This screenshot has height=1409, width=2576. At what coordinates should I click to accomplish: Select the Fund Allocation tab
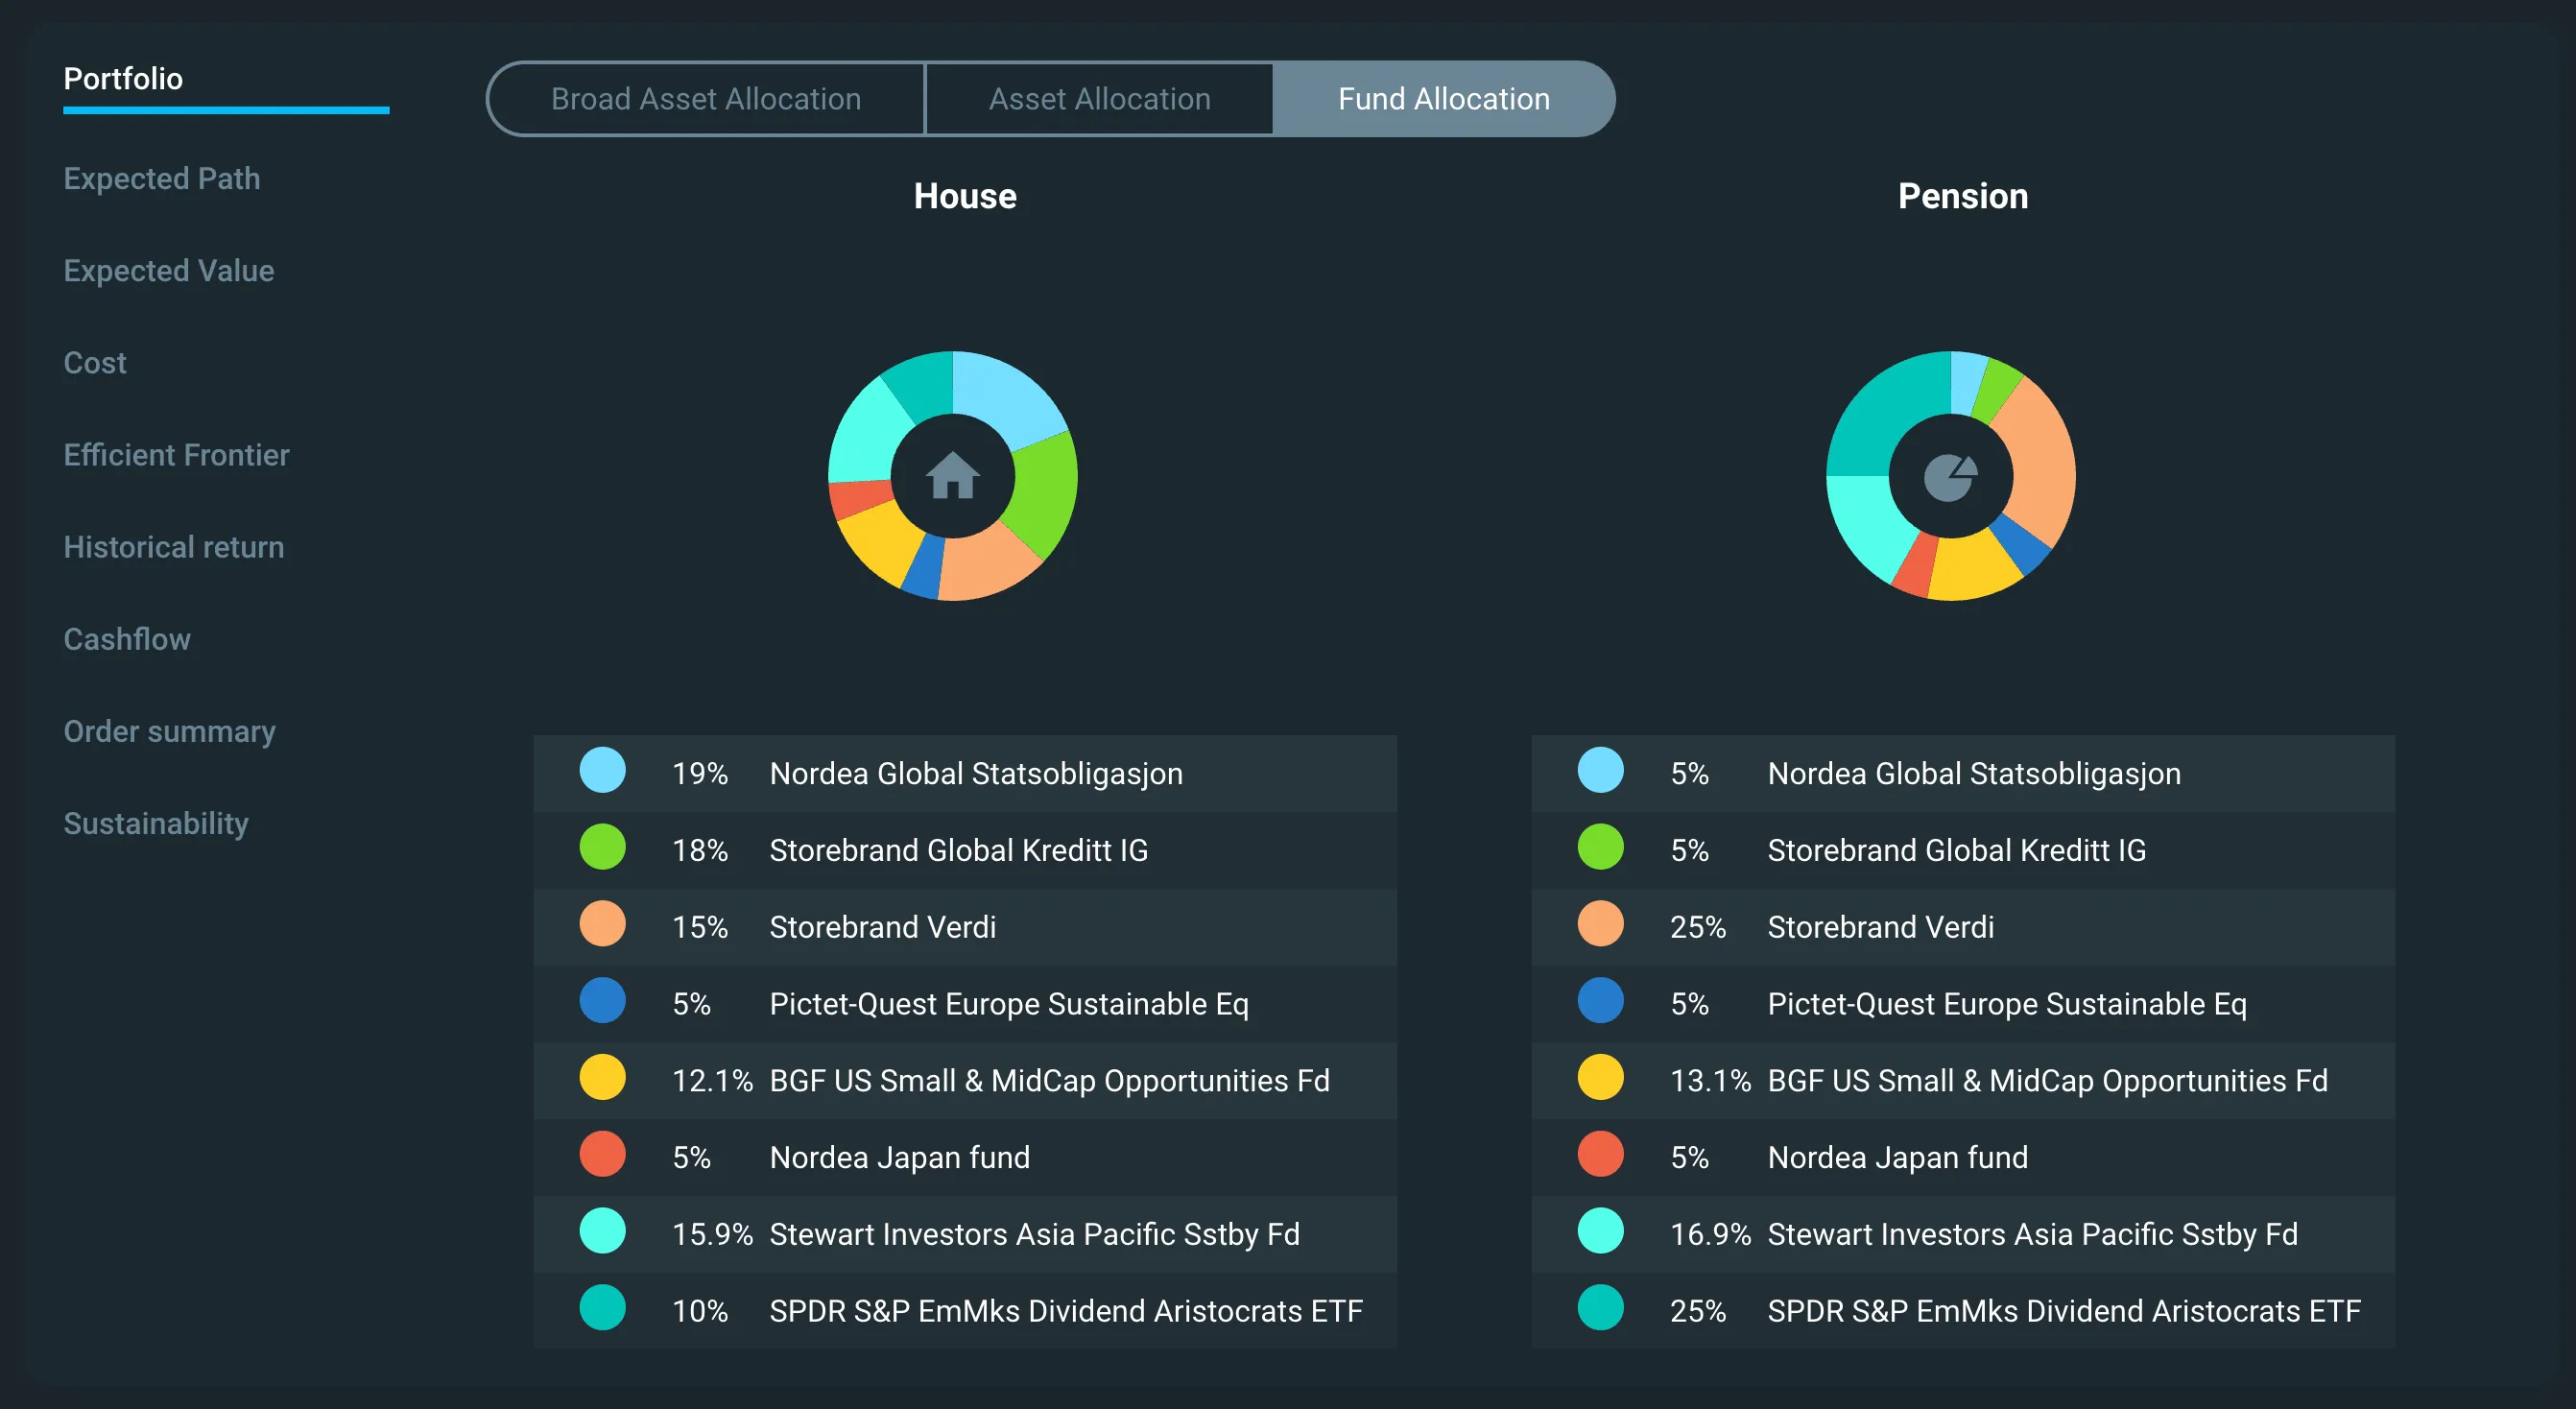point(1444,99)
